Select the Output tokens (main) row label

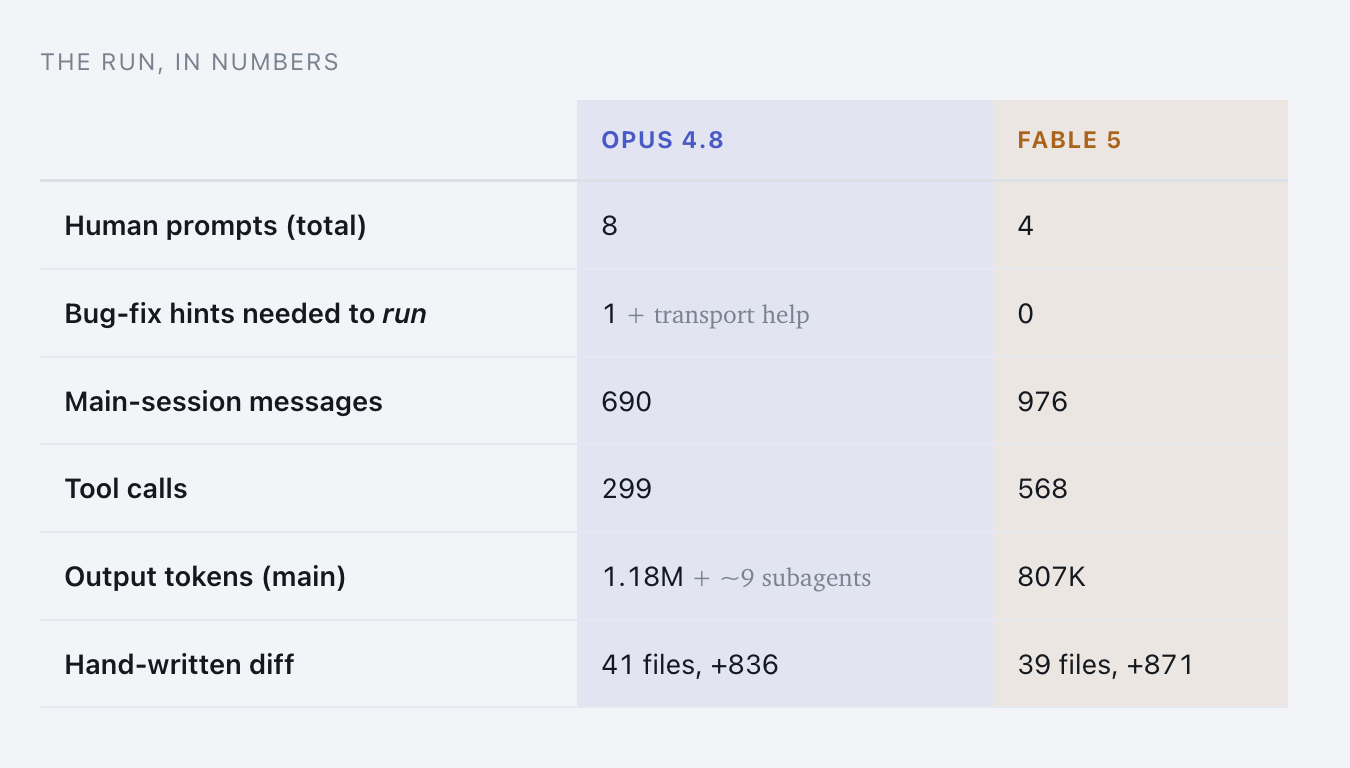(x=205, y=577)
